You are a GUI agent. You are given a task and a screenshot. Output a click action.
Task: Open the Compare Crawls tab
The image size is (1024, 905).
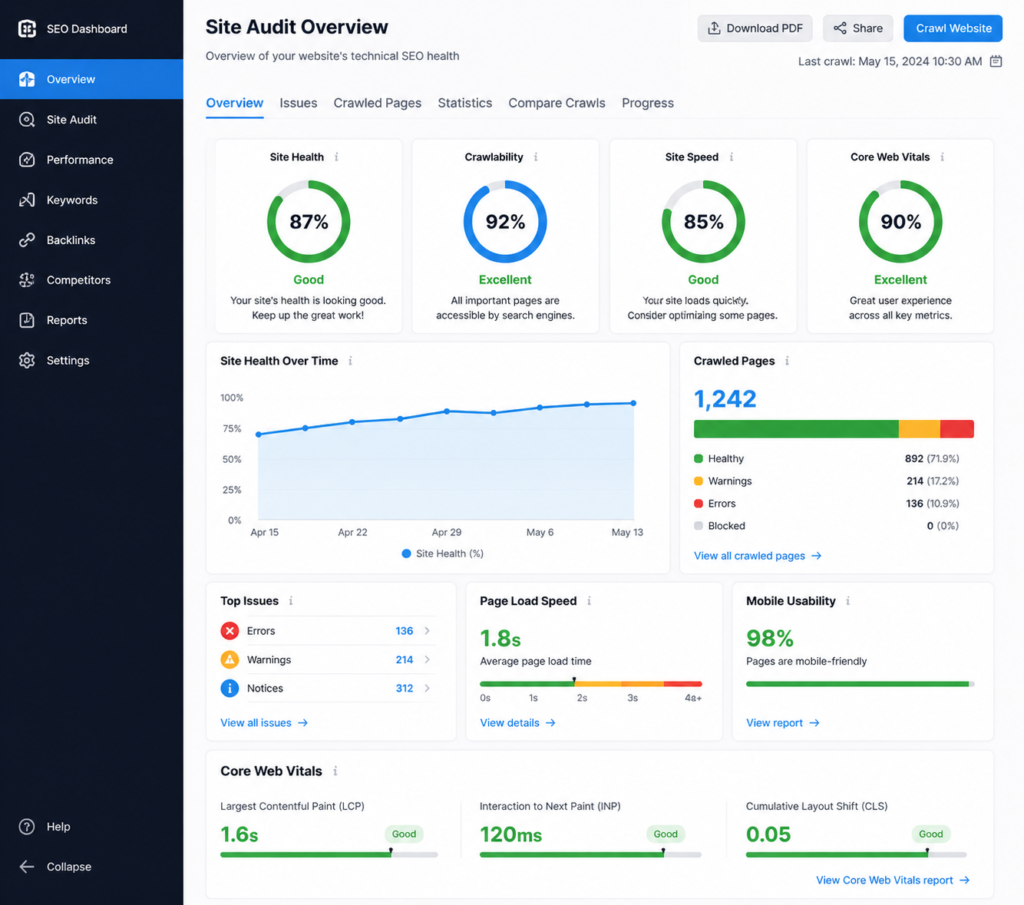556,103
